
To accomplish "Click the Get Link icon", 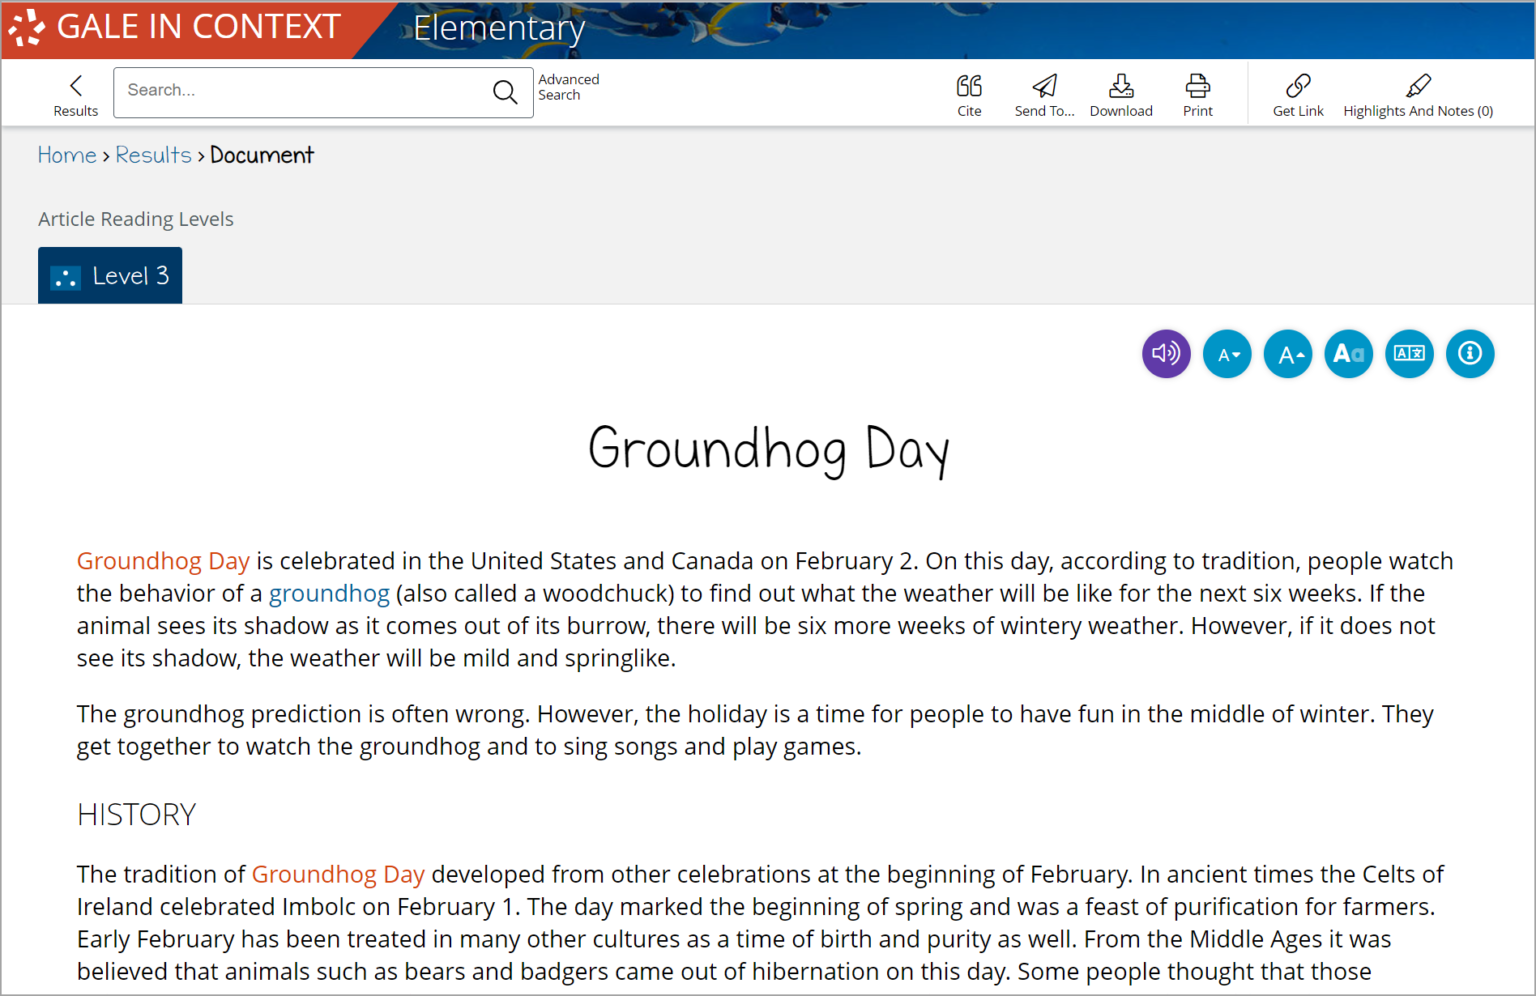I will (x=1297, y=93).
